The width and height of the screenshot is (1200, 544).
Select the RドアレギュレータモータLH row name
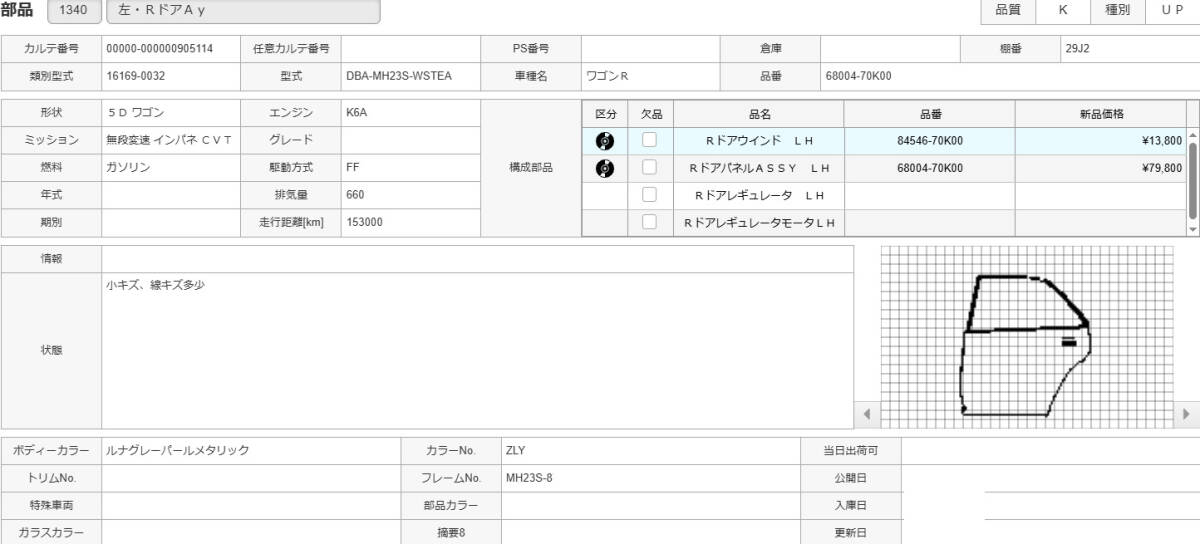760,222
